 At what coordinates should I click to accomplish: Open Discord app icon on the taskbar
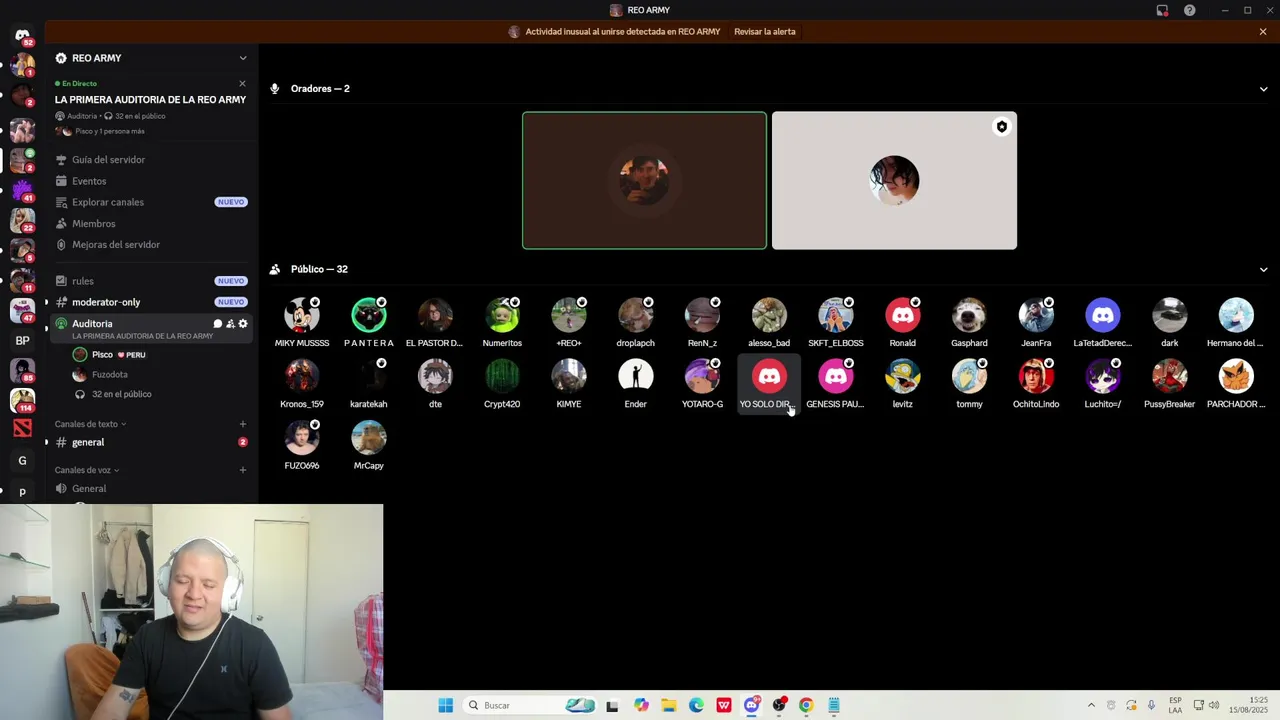tap(752, 705)
